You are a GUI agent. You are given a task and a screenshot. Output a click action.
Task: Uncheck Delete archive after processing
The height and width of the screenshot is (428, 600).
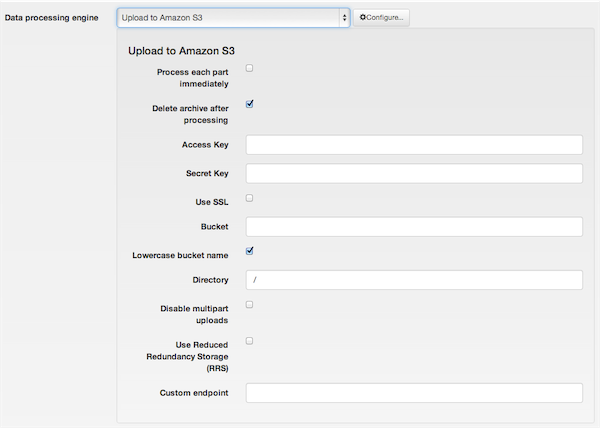coord(249,104)
